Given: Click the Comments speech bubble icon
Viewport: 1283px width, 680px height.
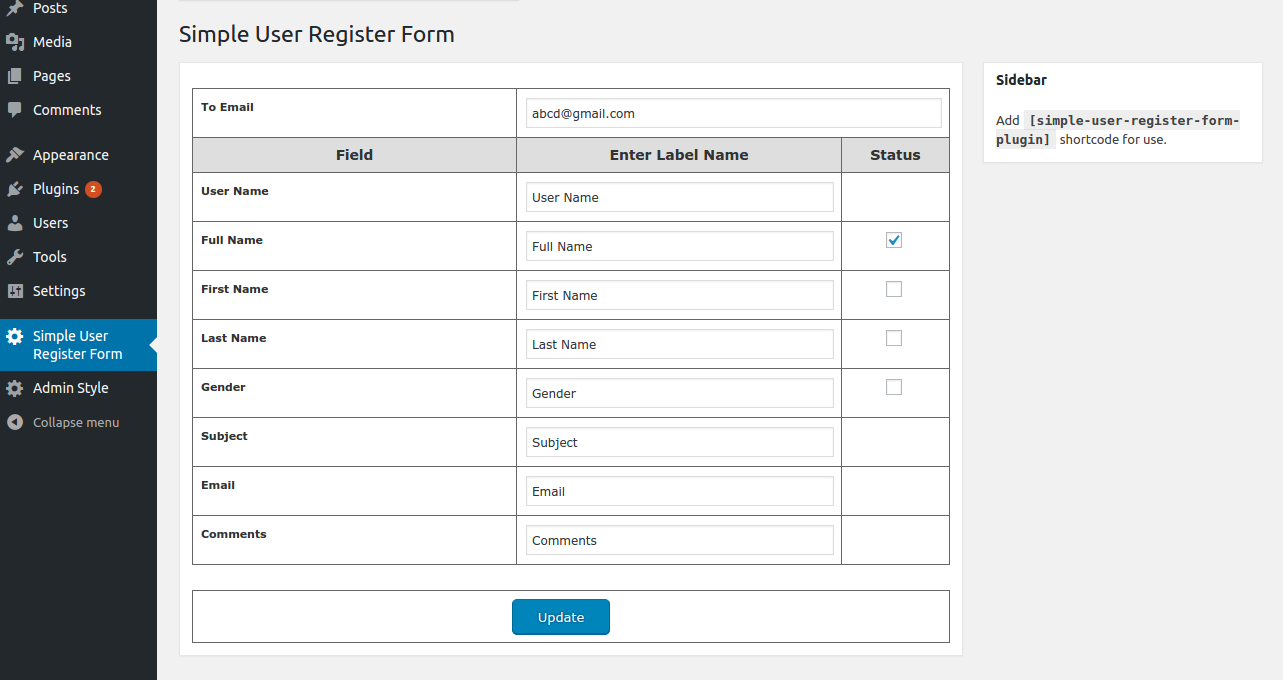Looking at the screenshot, I should (x=16, y=110).
